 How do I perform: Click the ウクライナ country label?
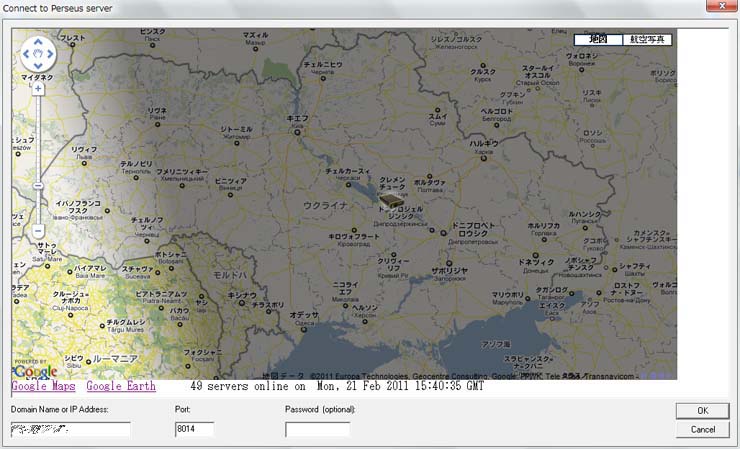(325, 205)
